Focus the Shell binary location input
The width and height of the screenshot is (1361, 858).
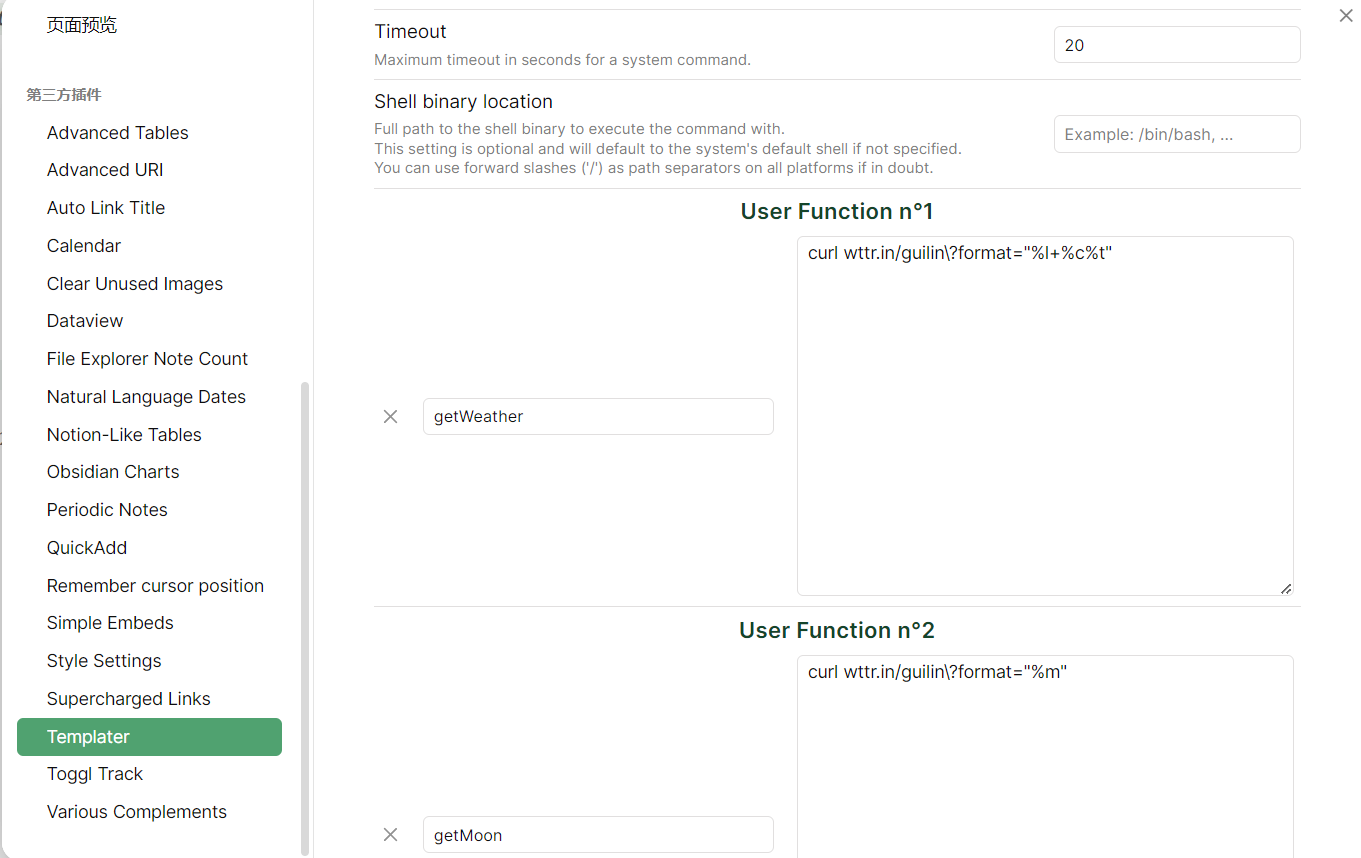click(1176, 133)
